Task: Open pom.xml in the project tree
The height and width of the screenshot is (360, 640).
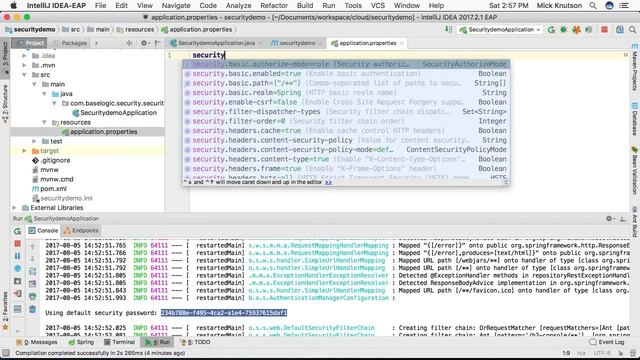Action: (x=49, y=189)
